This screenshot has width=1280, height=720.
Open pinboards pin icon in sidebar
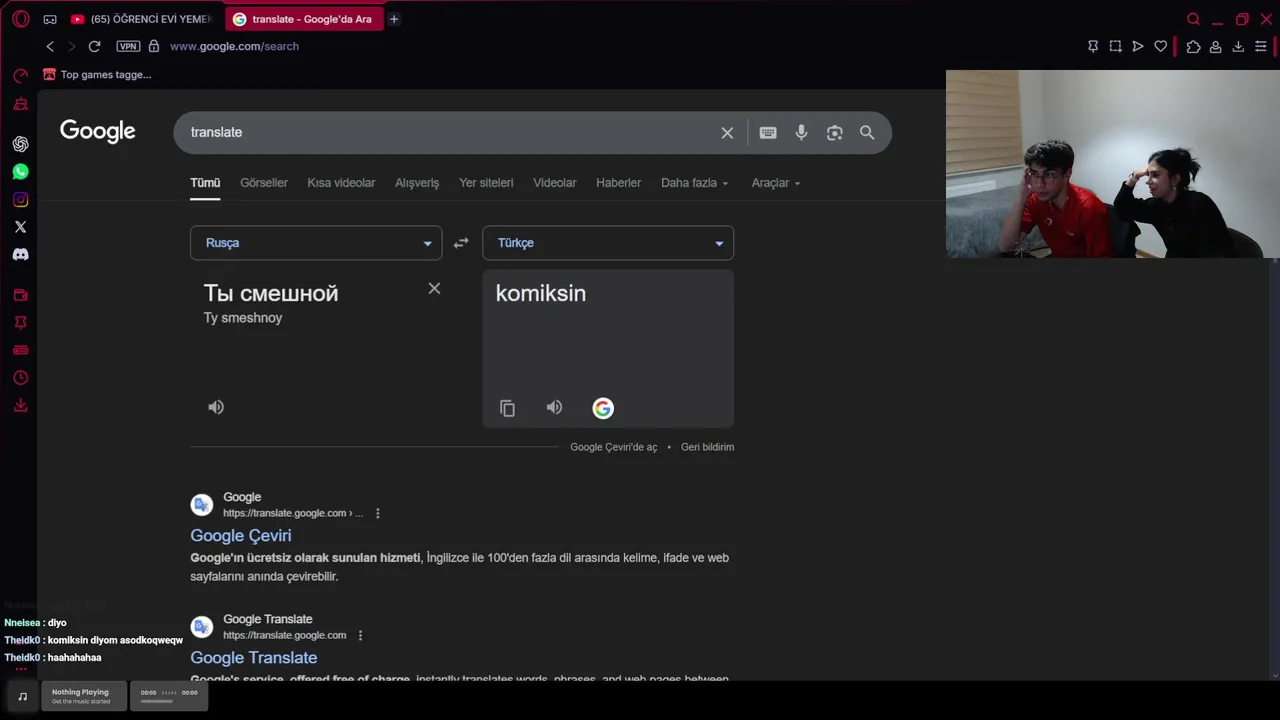(20, 323)
